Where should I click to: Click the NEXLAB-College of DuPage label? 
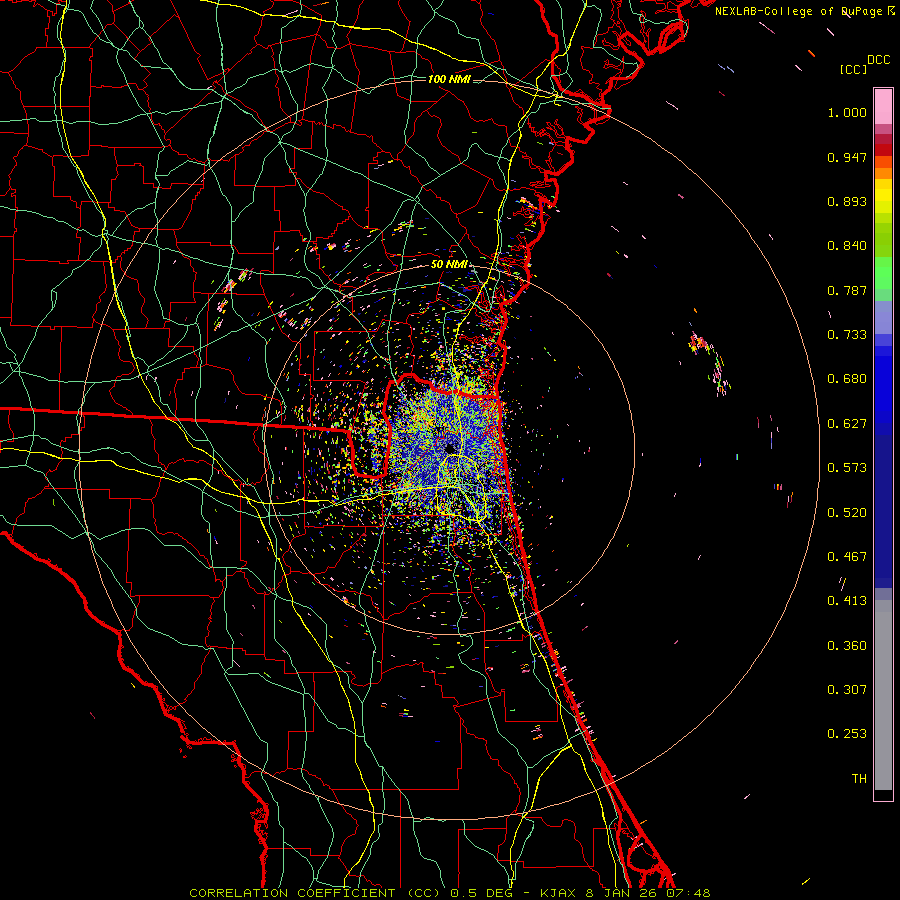coord(799,11)
